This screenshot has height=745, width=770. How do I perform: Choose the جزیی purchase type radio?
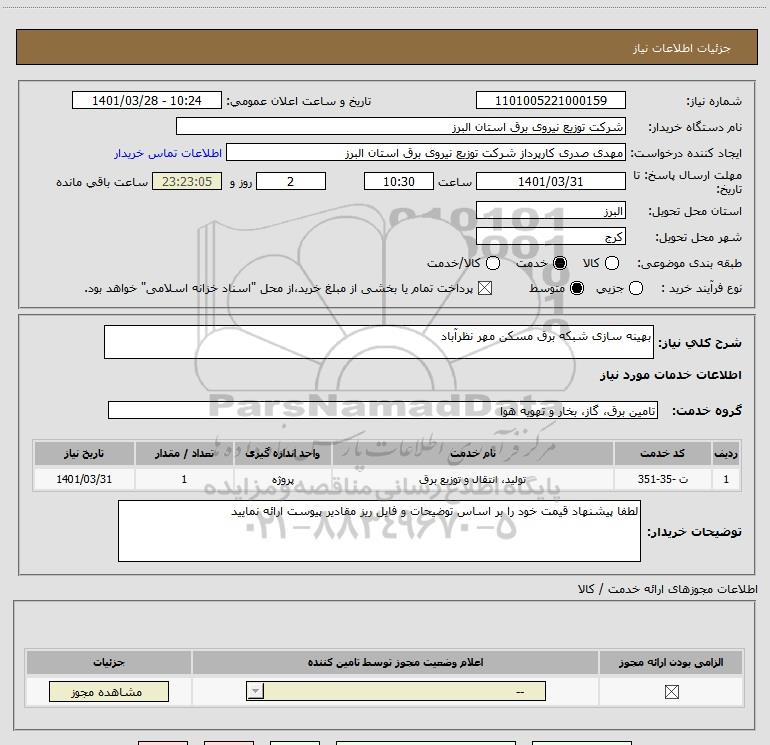[x=635, y=288]
